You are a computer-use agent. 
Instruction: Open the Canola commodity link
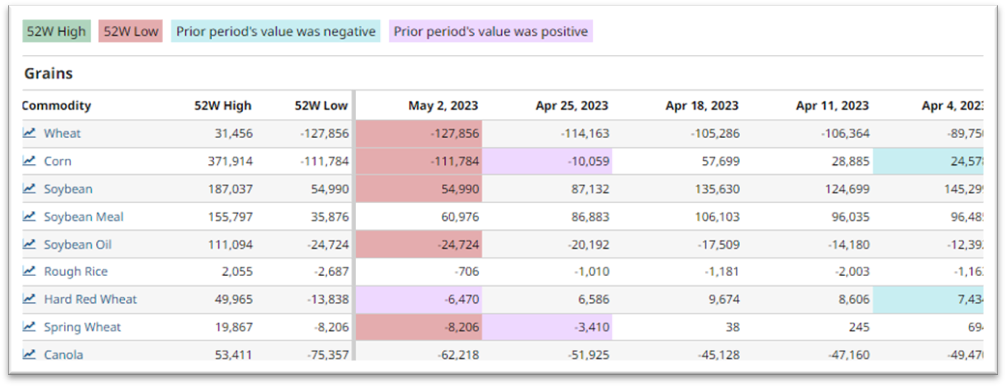[x=63, y=354]
